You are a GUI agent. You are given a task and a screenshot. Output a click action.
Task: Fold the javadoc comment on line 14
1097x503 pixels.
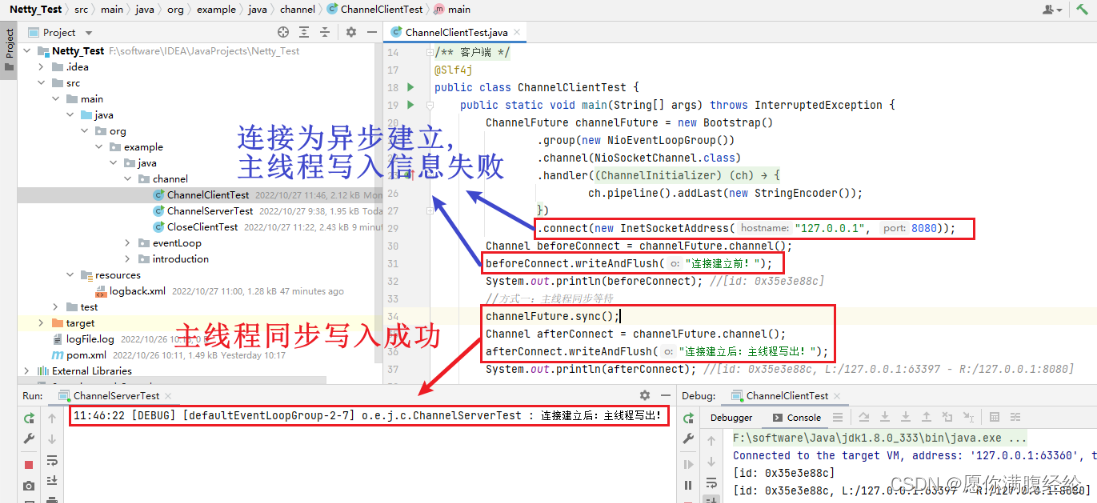[x=430, y=52]
